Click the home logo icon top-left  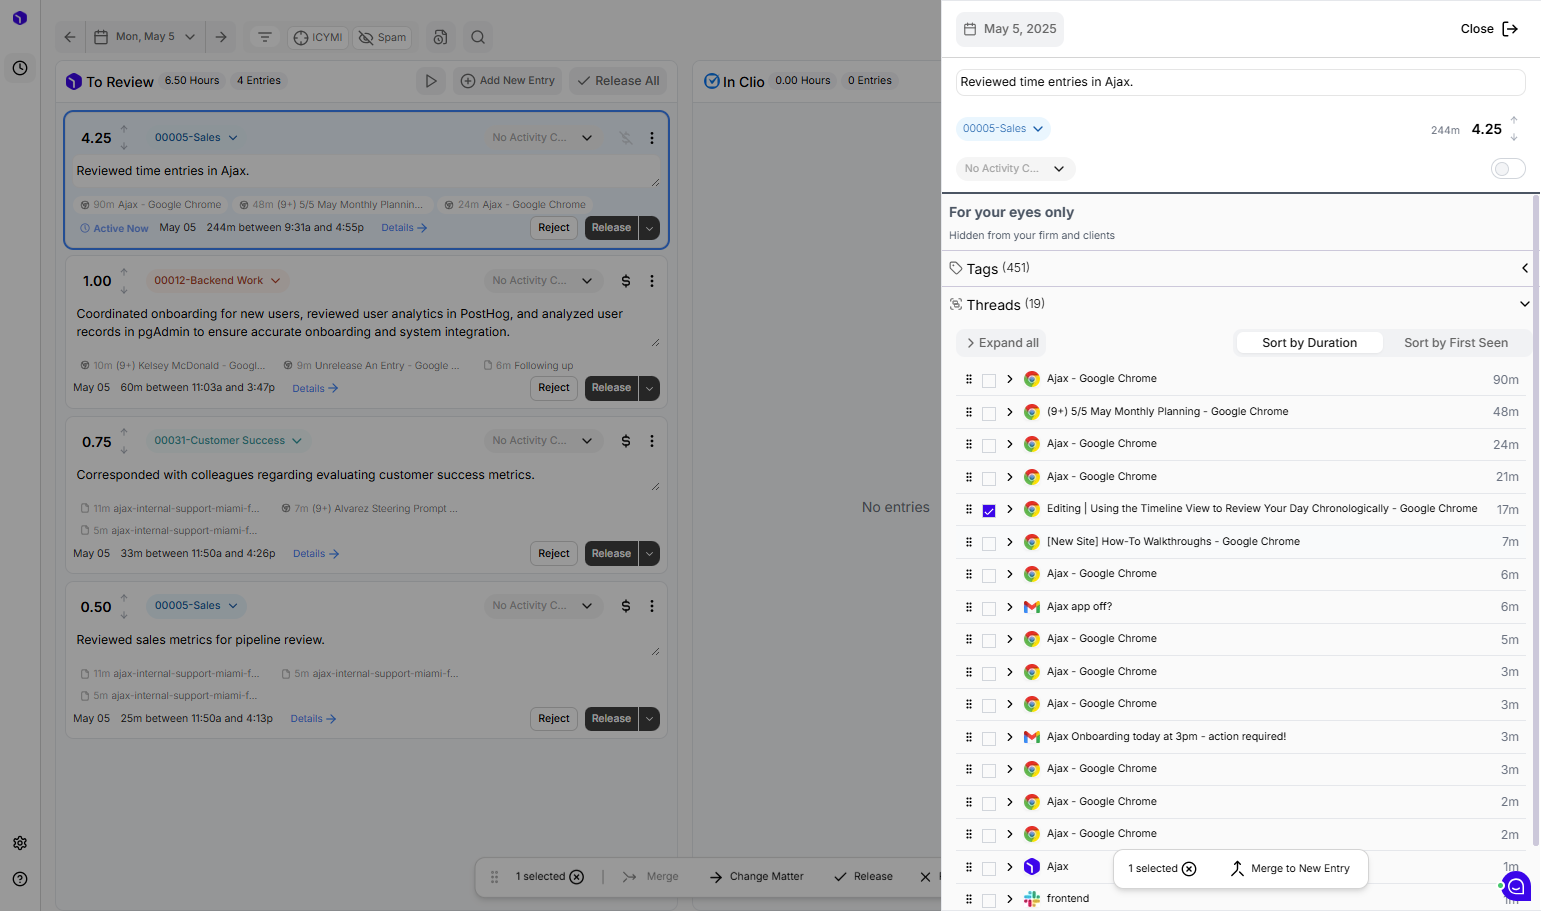pos(20,18)
